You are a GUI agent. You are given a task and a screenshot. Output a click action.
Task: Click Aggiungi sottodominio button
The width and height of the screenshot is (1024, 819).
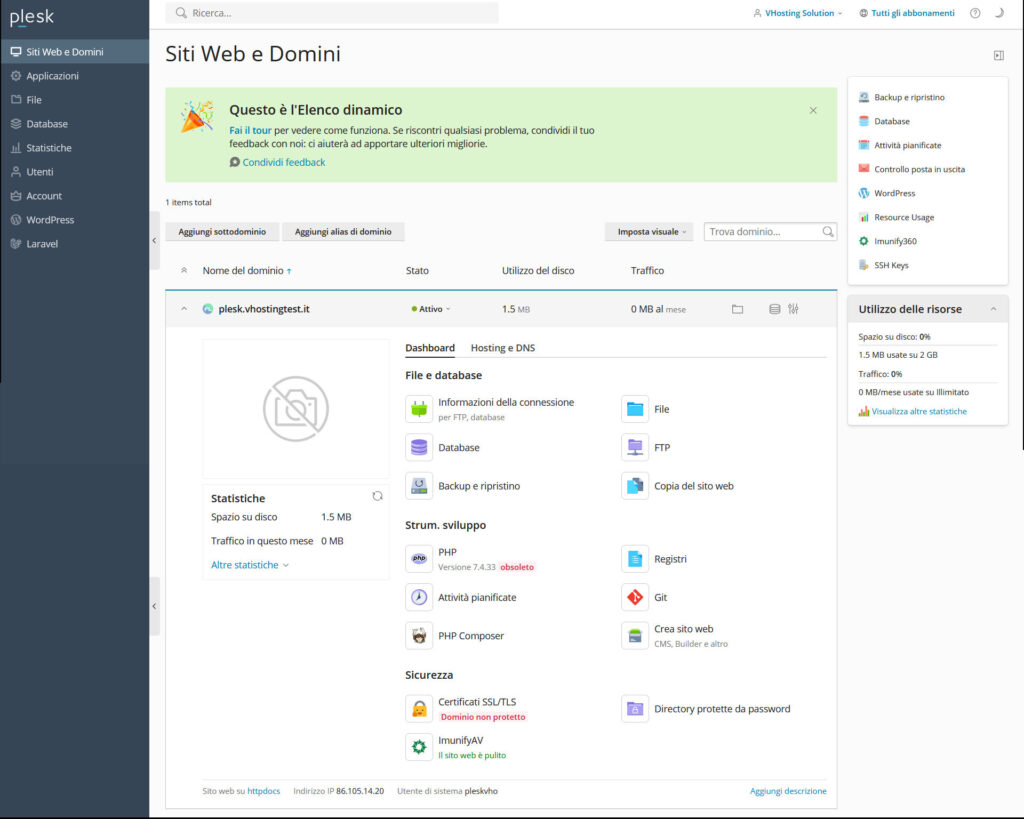tap(222, 232)
